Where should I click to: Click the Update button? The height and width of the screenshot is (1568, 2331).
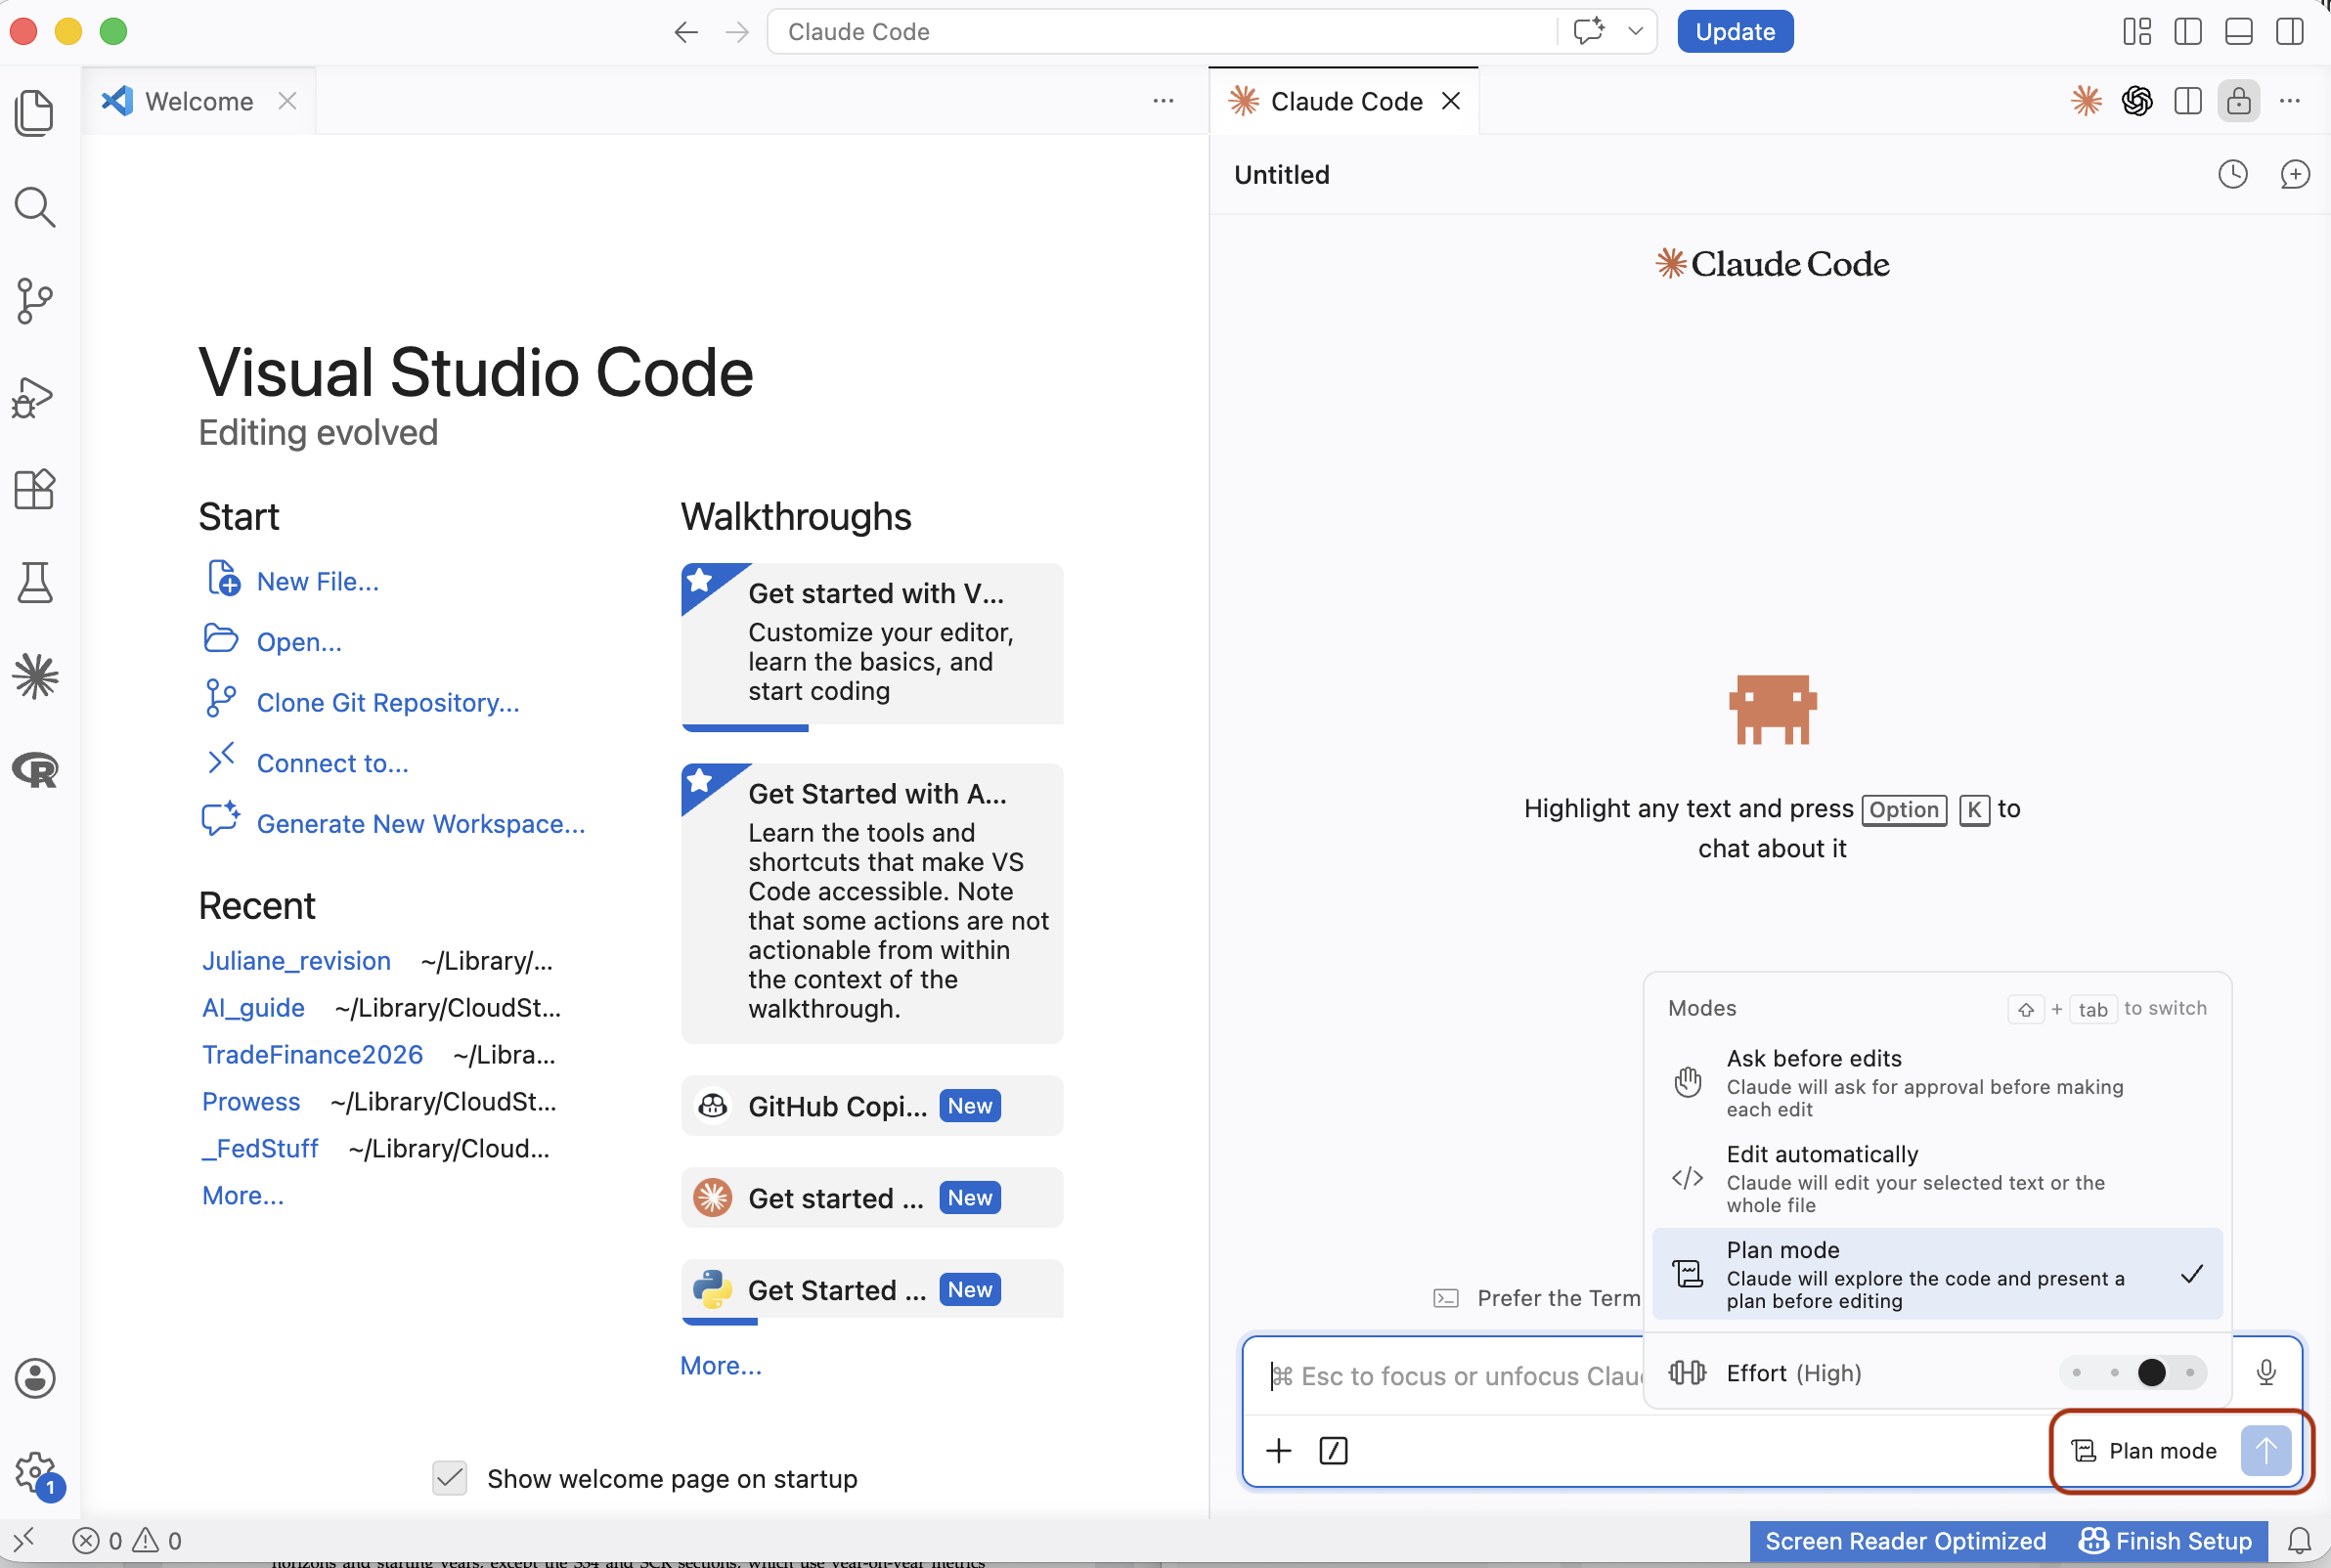tap(1735, 32)
